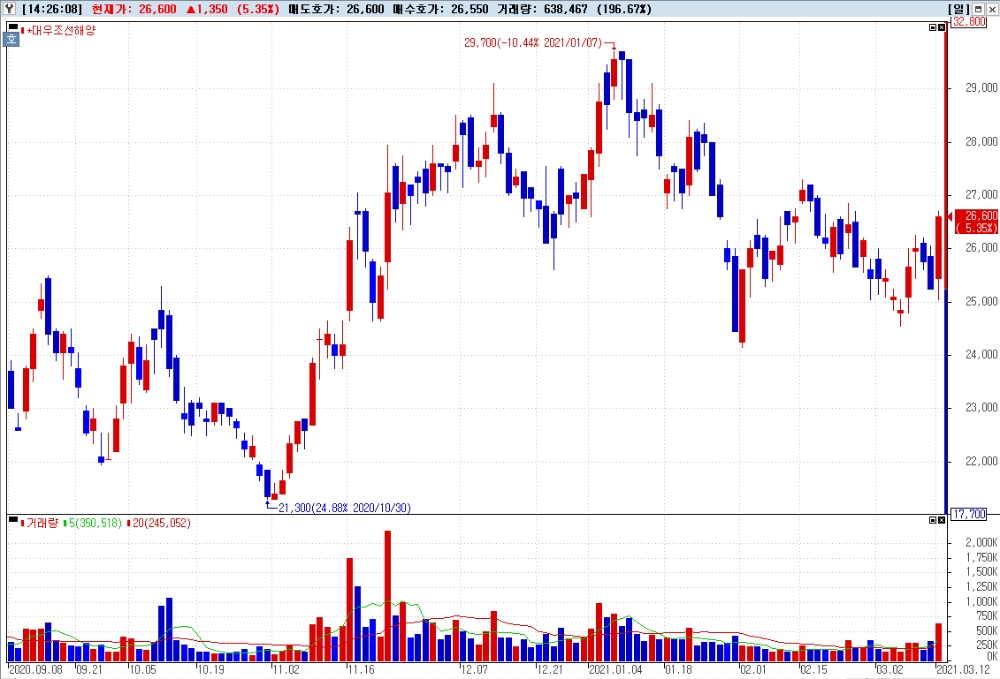Click the red 26,600 current price tag
The height and width of the screenshot is (679, 1000).
pos(976,221)
